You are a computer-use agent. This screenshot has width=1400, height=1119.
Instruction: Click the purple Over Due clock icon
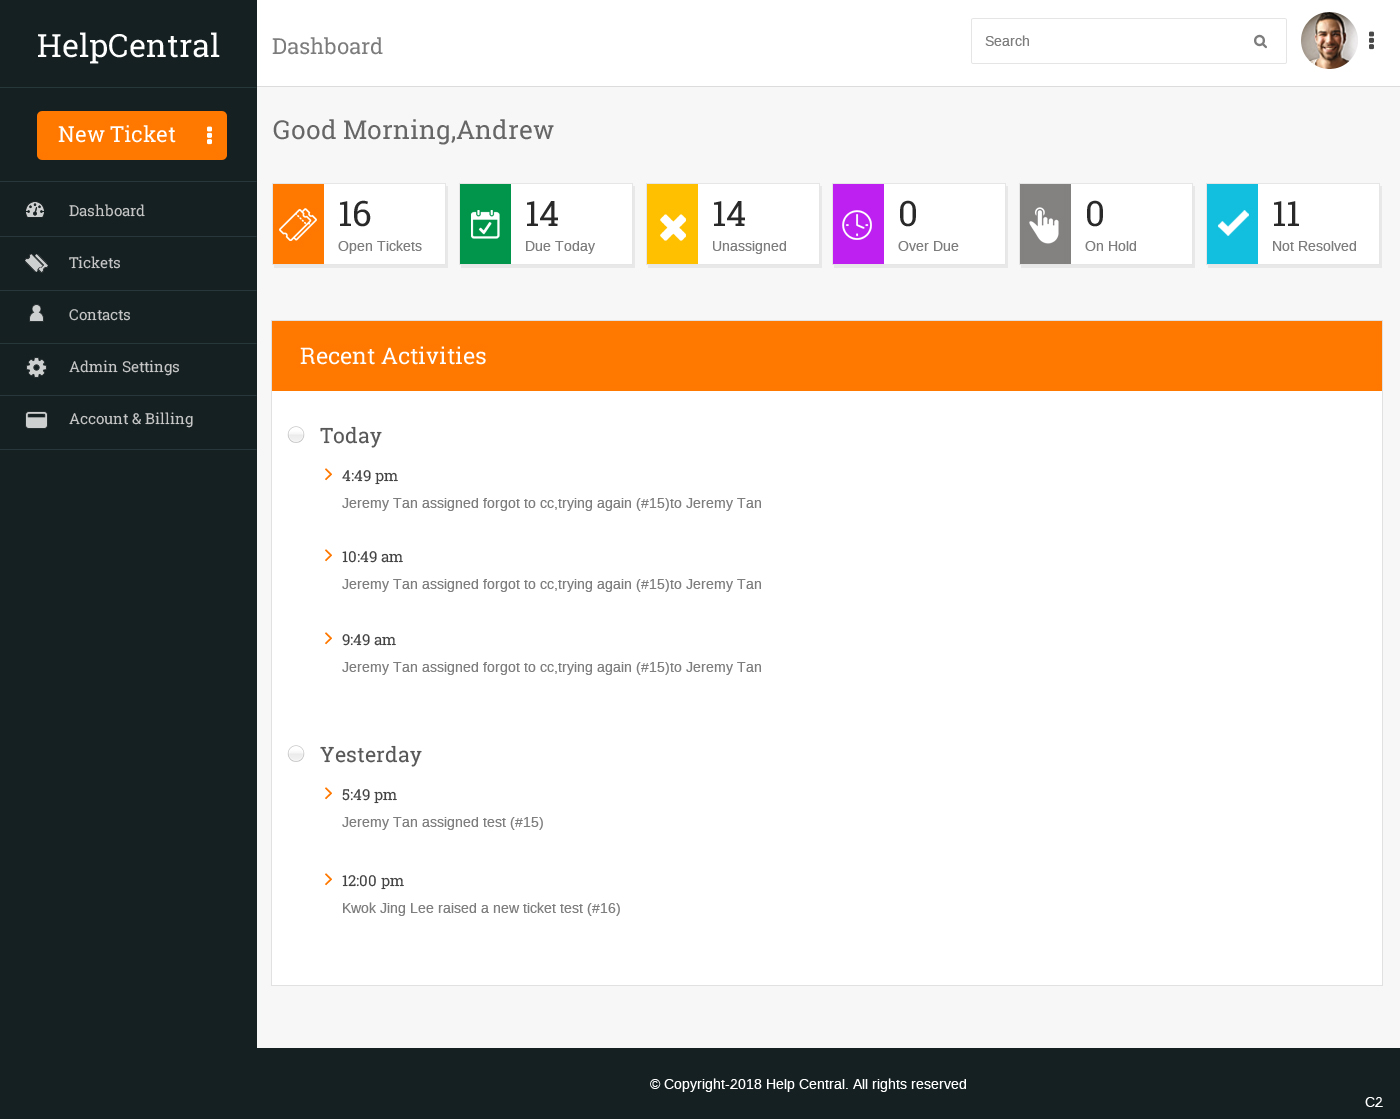[858, 224]
